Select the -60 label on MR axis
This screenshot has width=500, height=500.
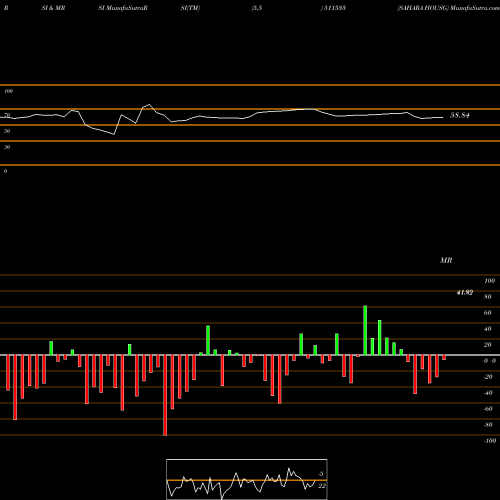pos(488,409)
